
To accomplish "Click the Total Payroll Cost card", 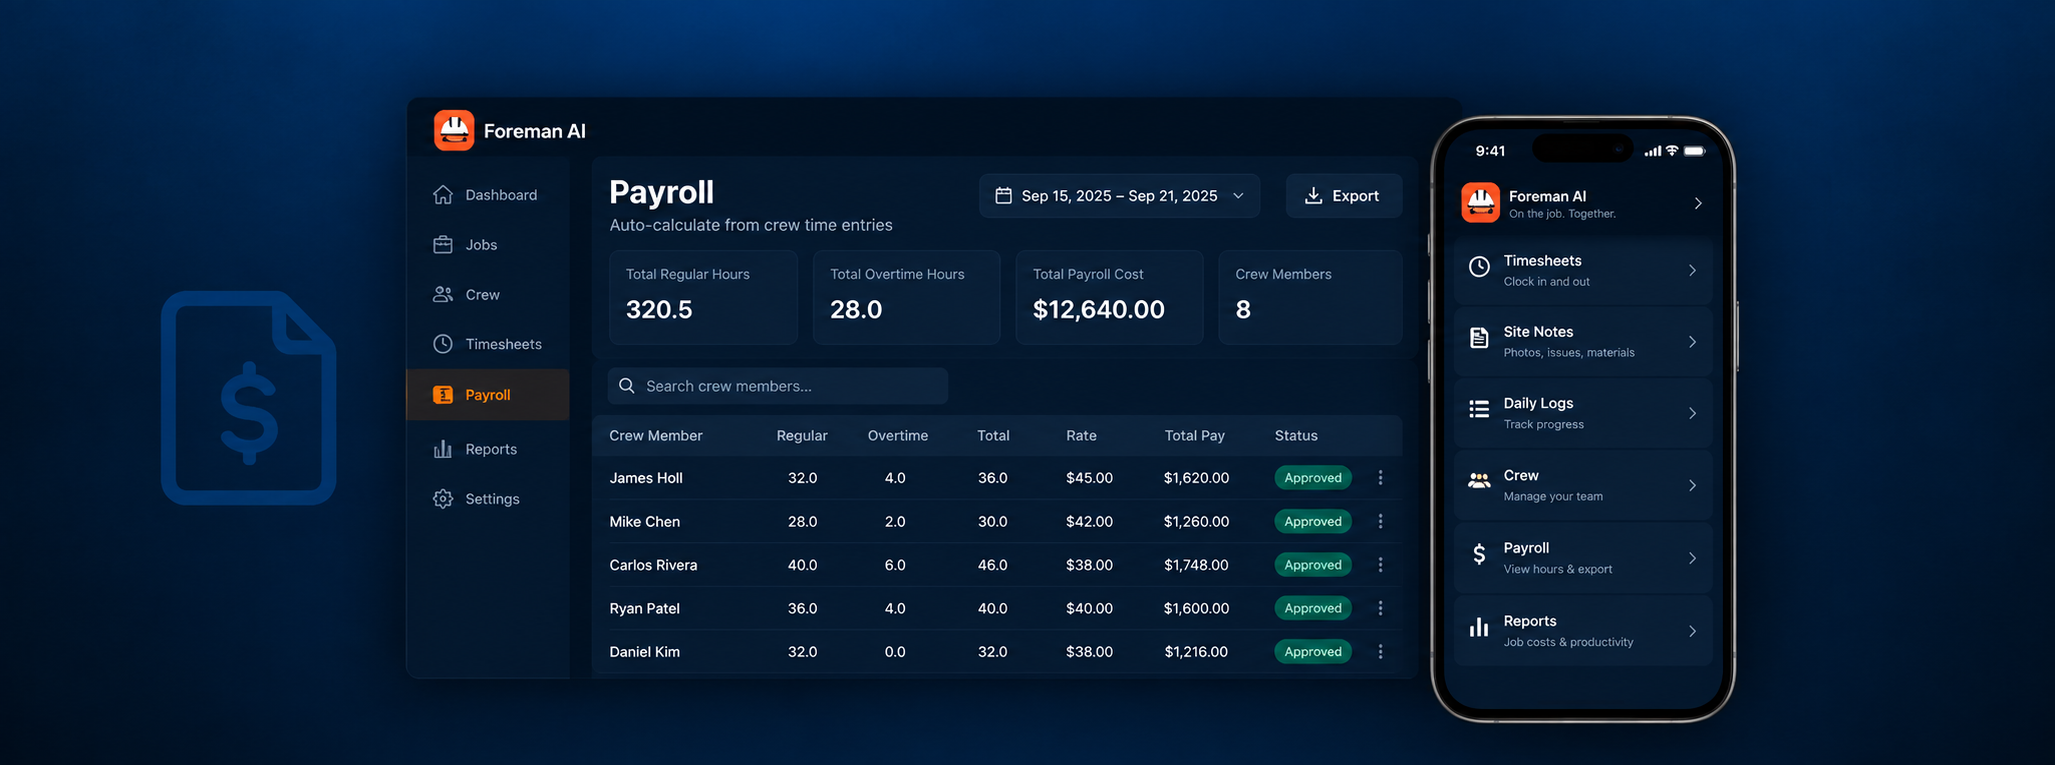I will click(1110, 297).
